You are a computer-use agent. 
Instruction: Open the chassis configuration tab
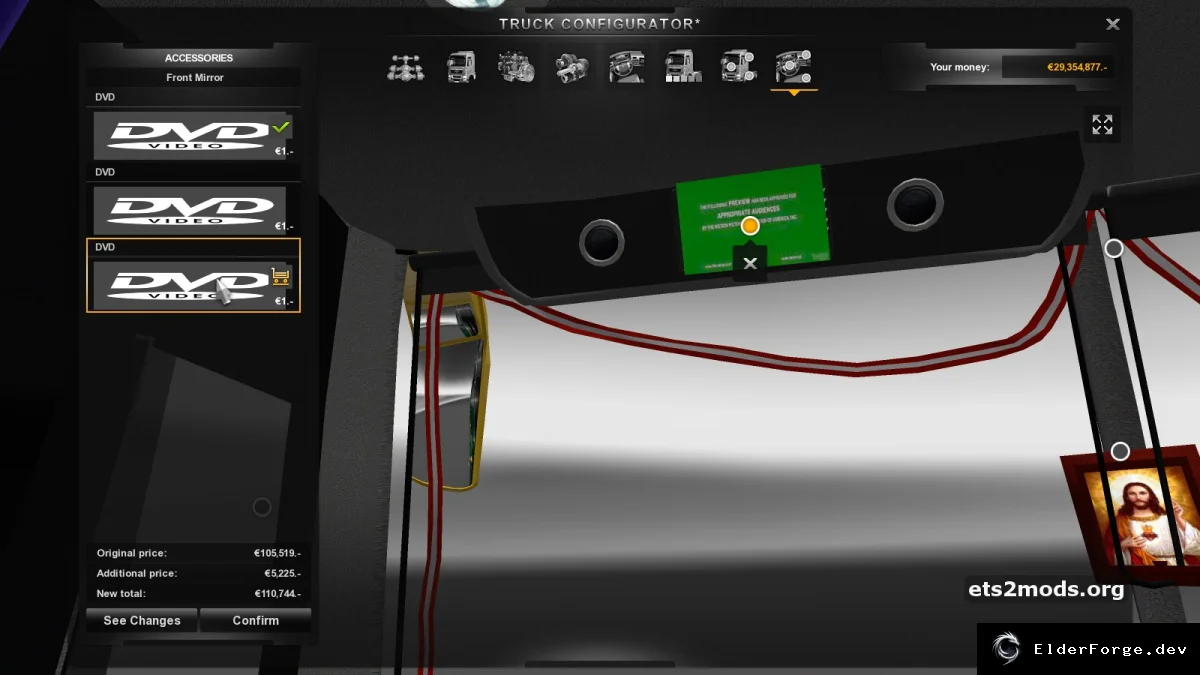point(405,68)
